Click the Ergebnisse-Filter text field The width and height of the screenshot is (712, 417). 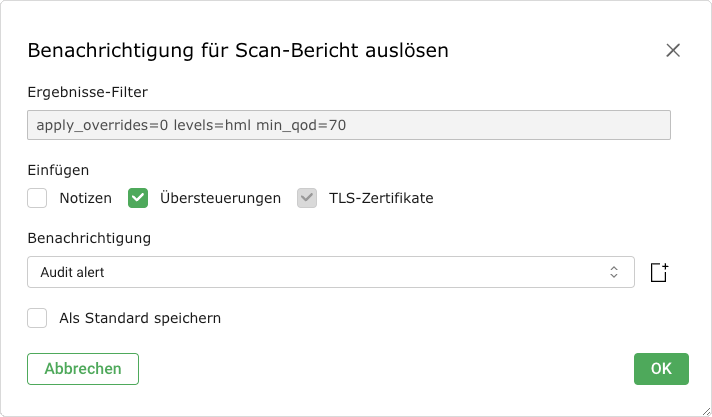point(348,125)
